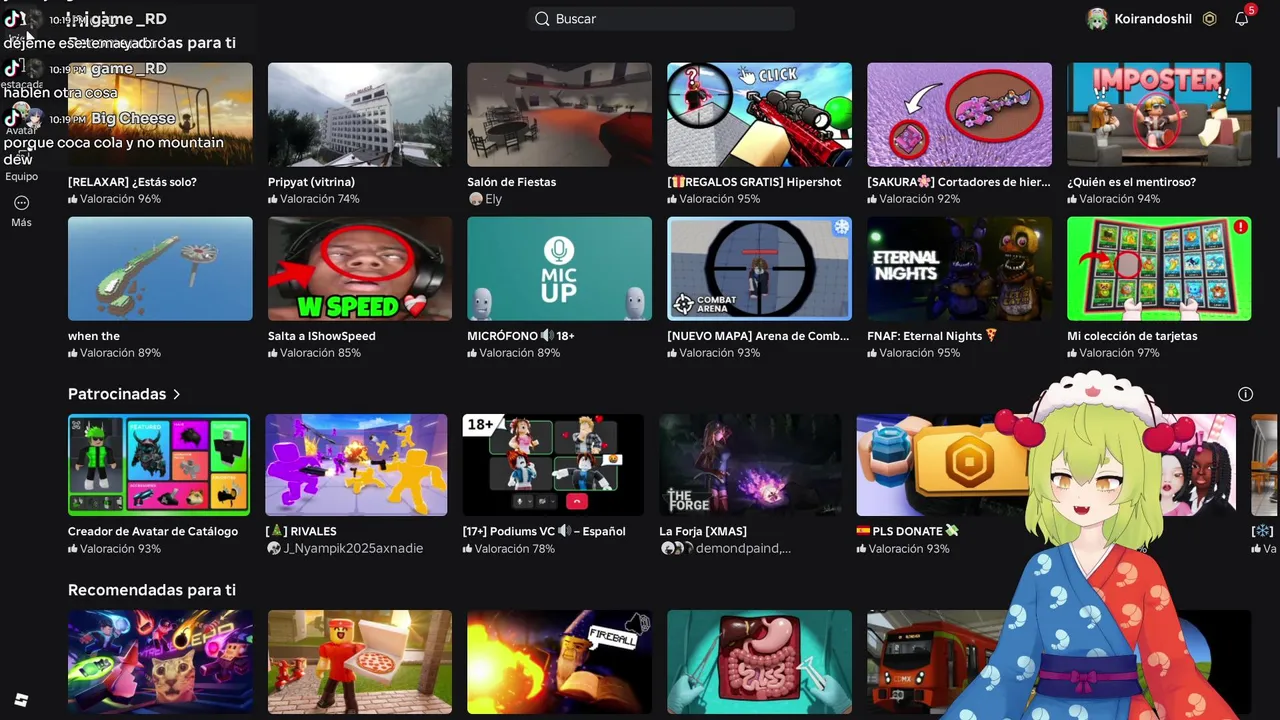Open the RIVALES sponsored thumbnail

click(356, 465)
